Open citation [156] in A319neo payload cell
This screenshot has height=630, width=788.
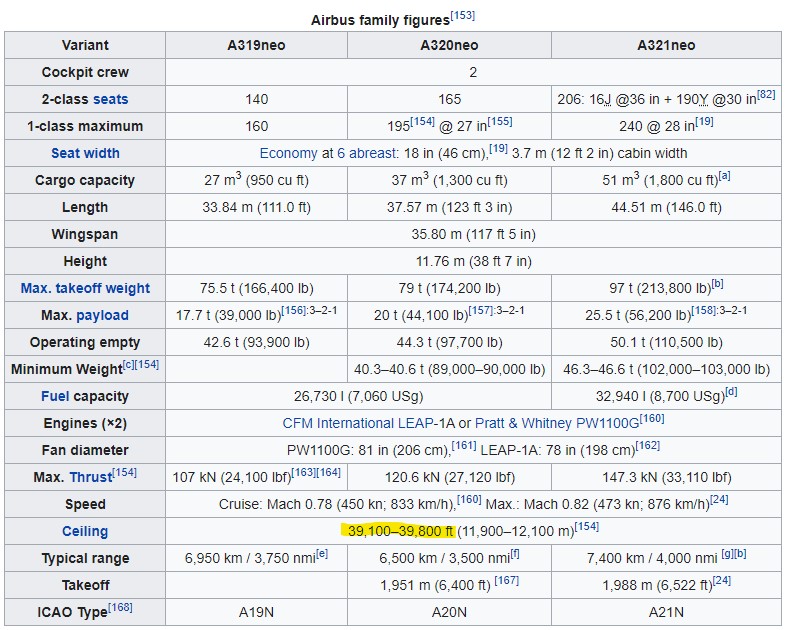(293, 310)
